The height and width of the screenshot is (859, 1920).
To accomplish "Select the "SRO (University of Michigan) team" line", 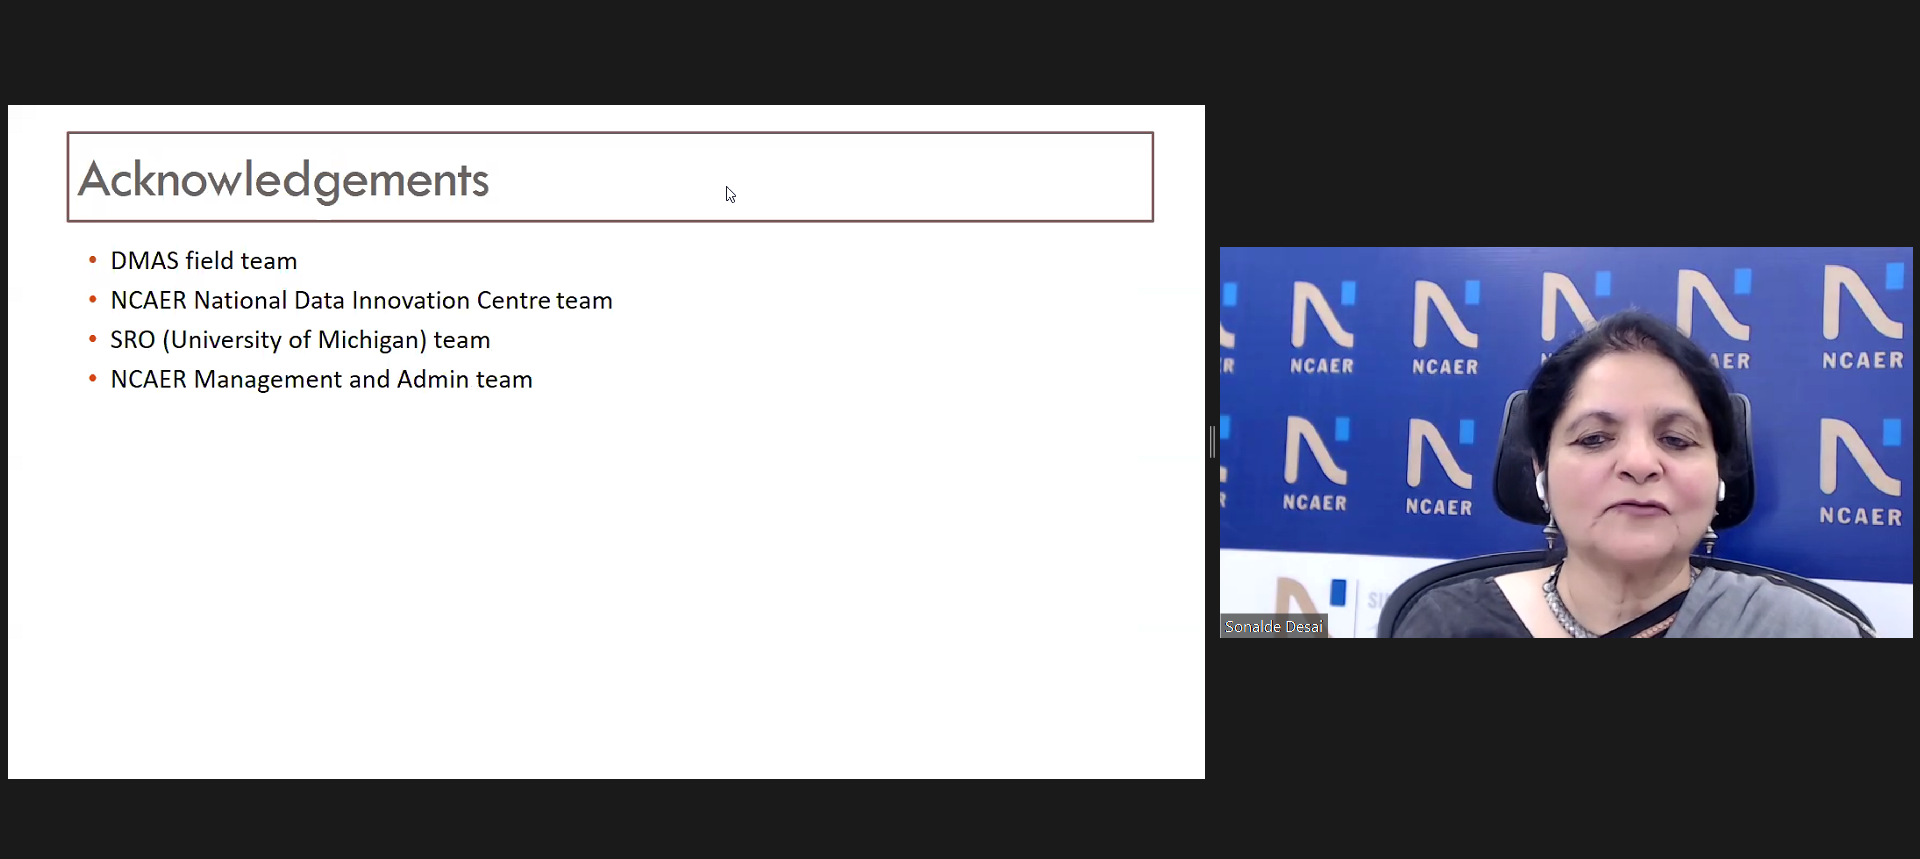I will 300,340.
